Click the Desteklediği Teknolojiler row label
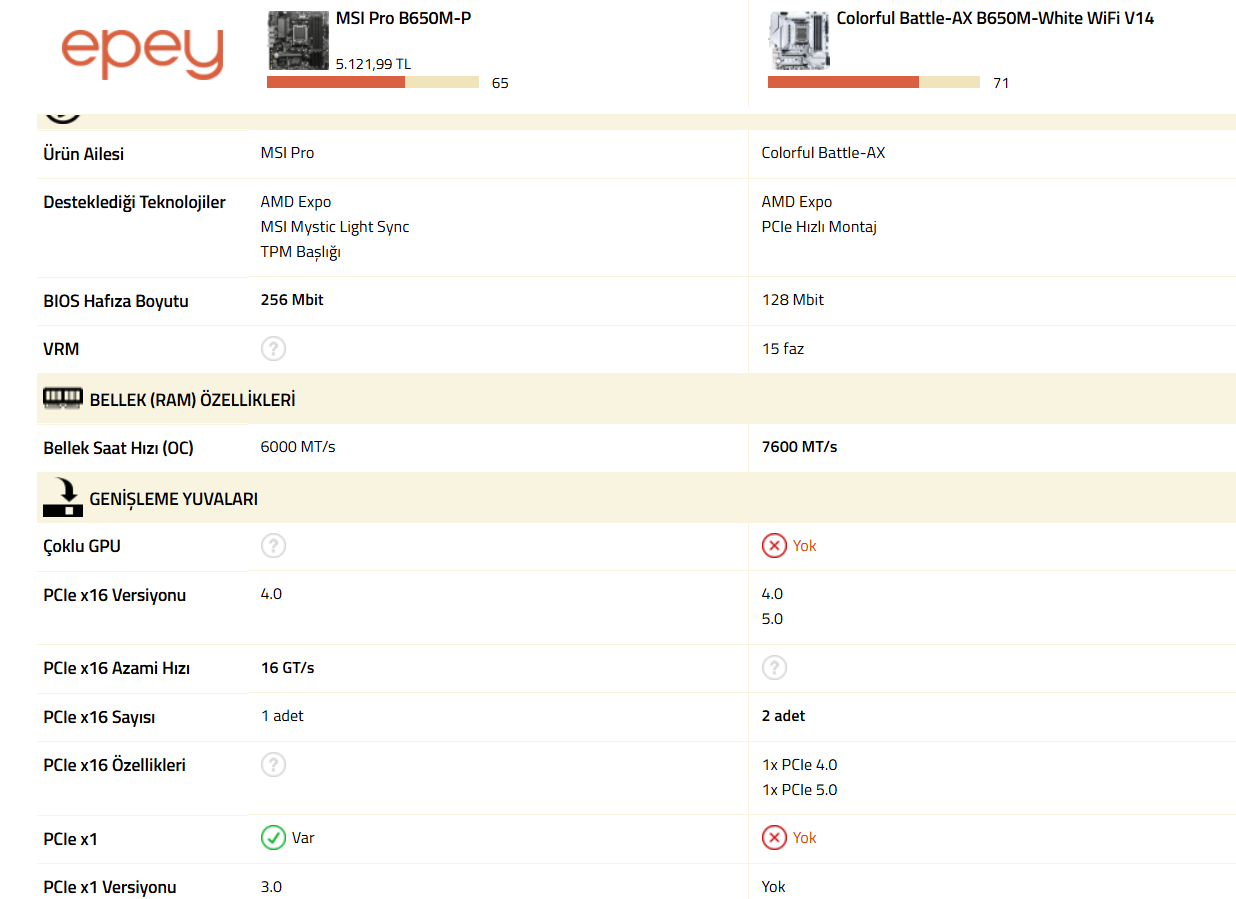Image resolution: width=1236 pixels, height=899 pixels. 135,203
